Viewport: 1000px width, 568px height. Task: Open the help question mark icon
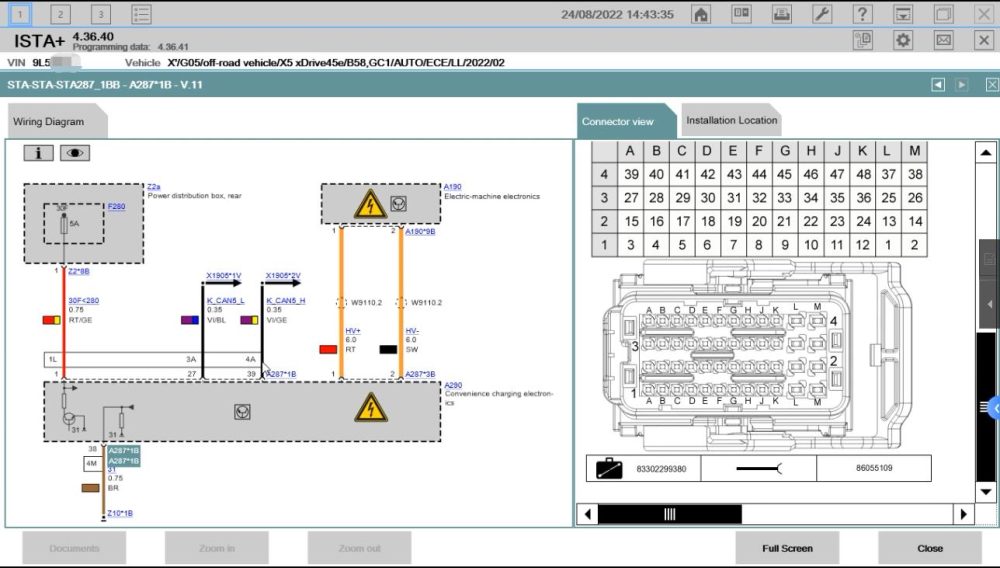(x=862, y=14)
